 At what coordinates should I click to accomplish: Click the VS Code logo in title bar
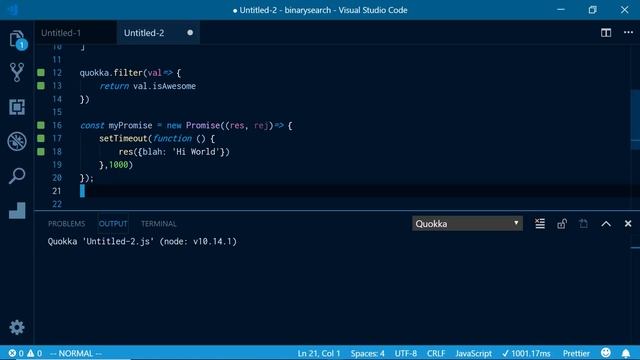coord(12,9)
